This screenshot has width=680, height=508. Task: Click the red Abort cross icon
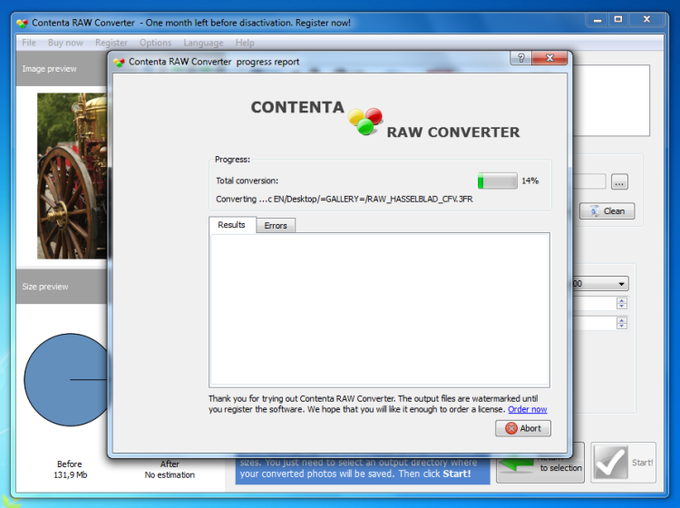[511, 428]
